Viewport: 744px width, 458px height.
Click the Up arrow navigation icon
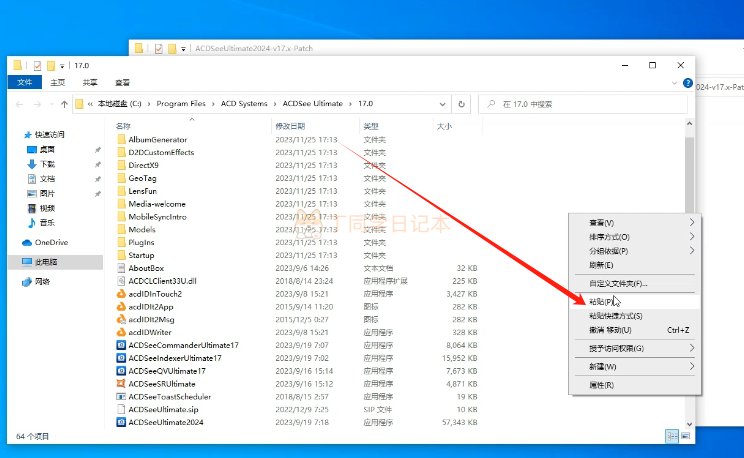click(65, 104)
